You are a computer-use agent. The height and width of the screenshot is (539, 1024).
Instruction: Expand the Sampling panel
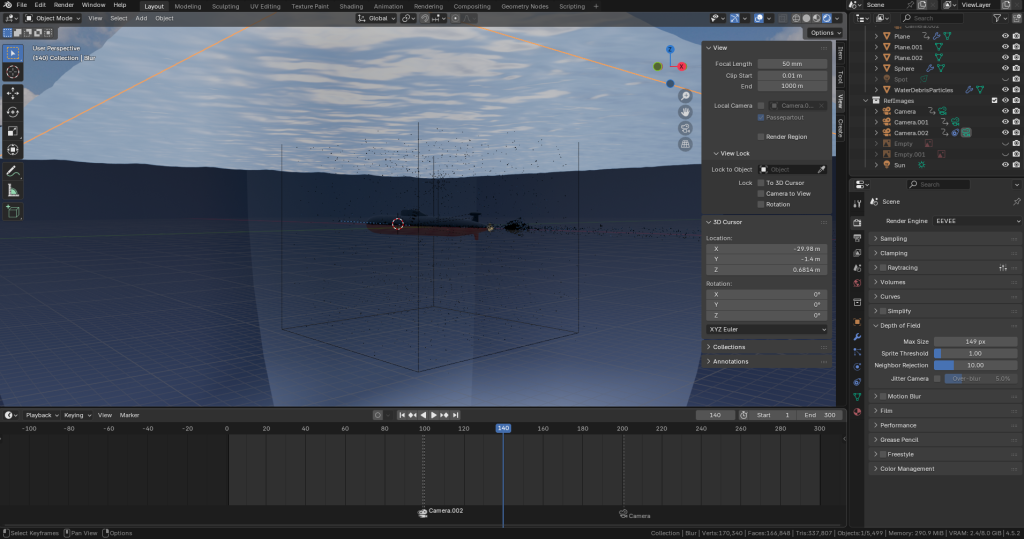[x=893, y=239]
